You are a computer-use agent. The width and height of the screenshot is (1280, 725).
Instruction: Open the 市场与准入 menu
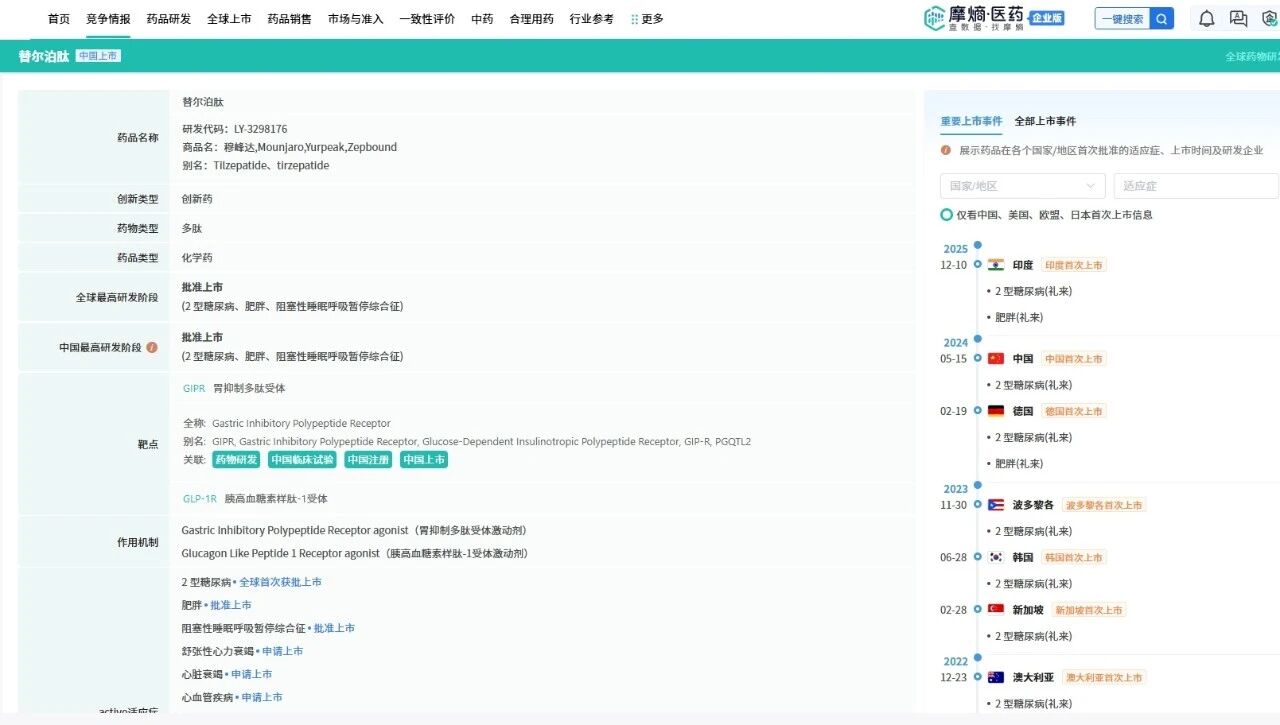(355, 19)
